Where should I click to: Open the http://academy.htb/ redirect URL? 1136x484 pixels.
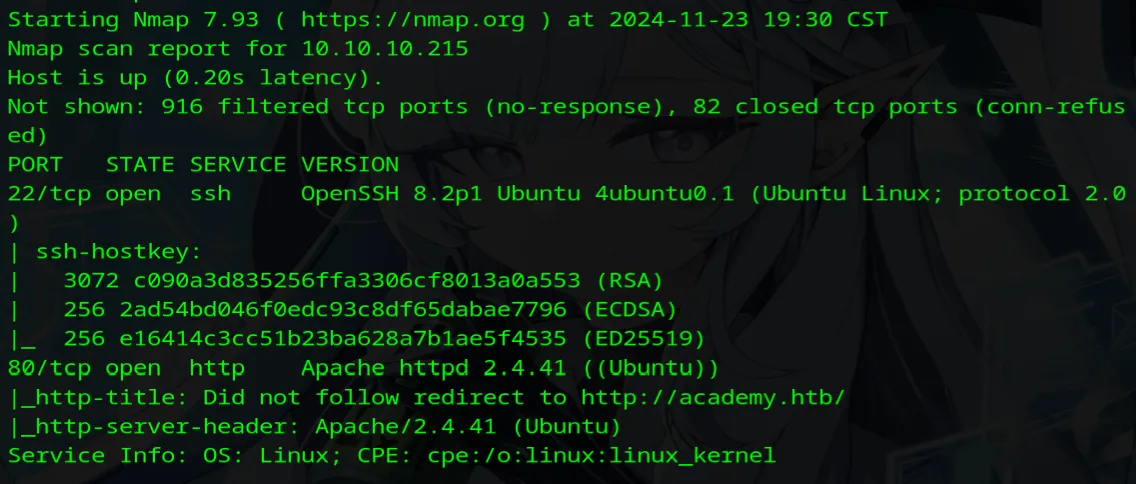[x=713, y=397]
